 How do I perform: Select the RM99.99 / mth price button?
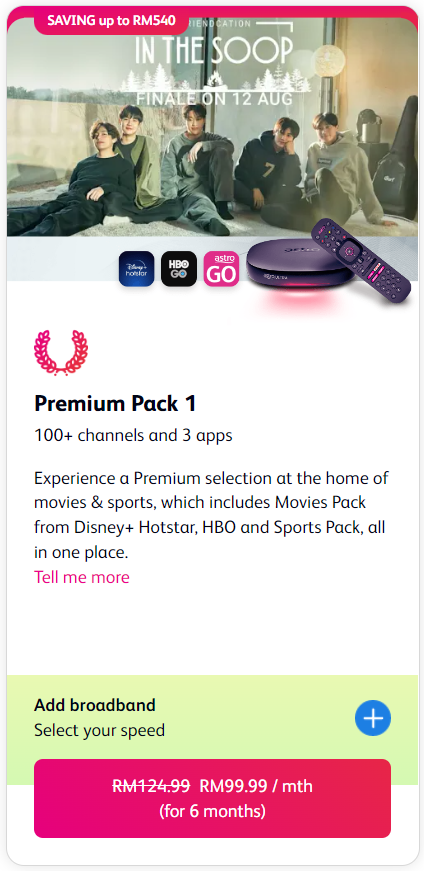point(212,798)
